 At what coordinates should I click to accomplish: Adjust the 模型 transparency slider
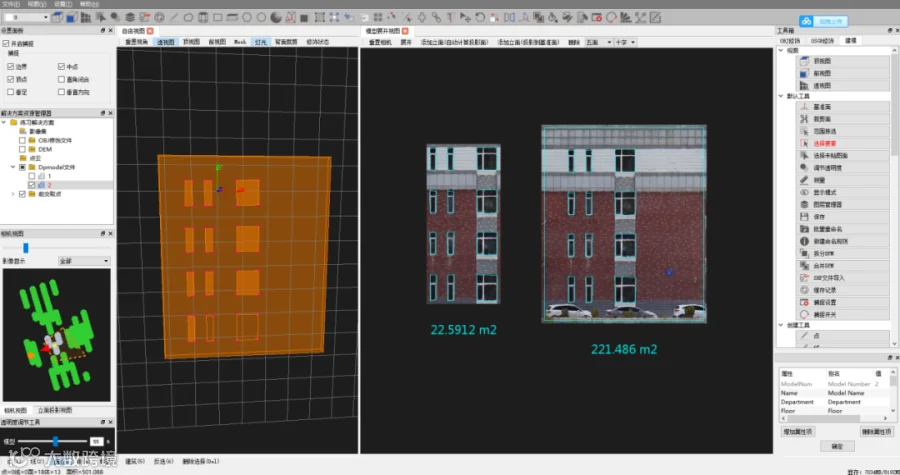[56, 440]
